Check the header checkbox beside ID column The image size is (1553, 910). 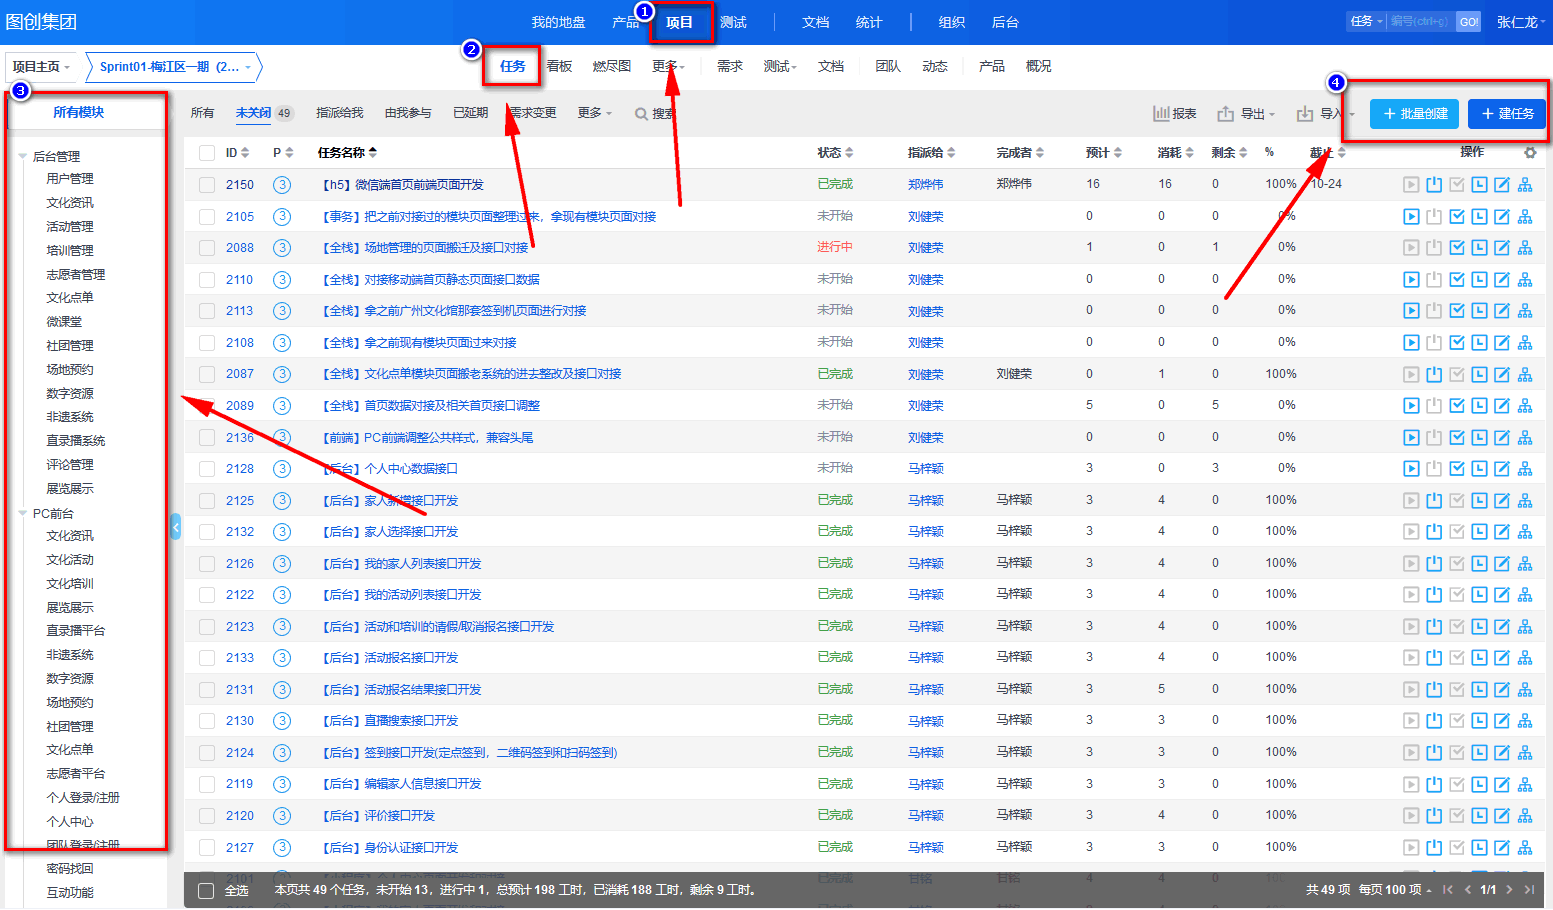click(x=207, y=153)
